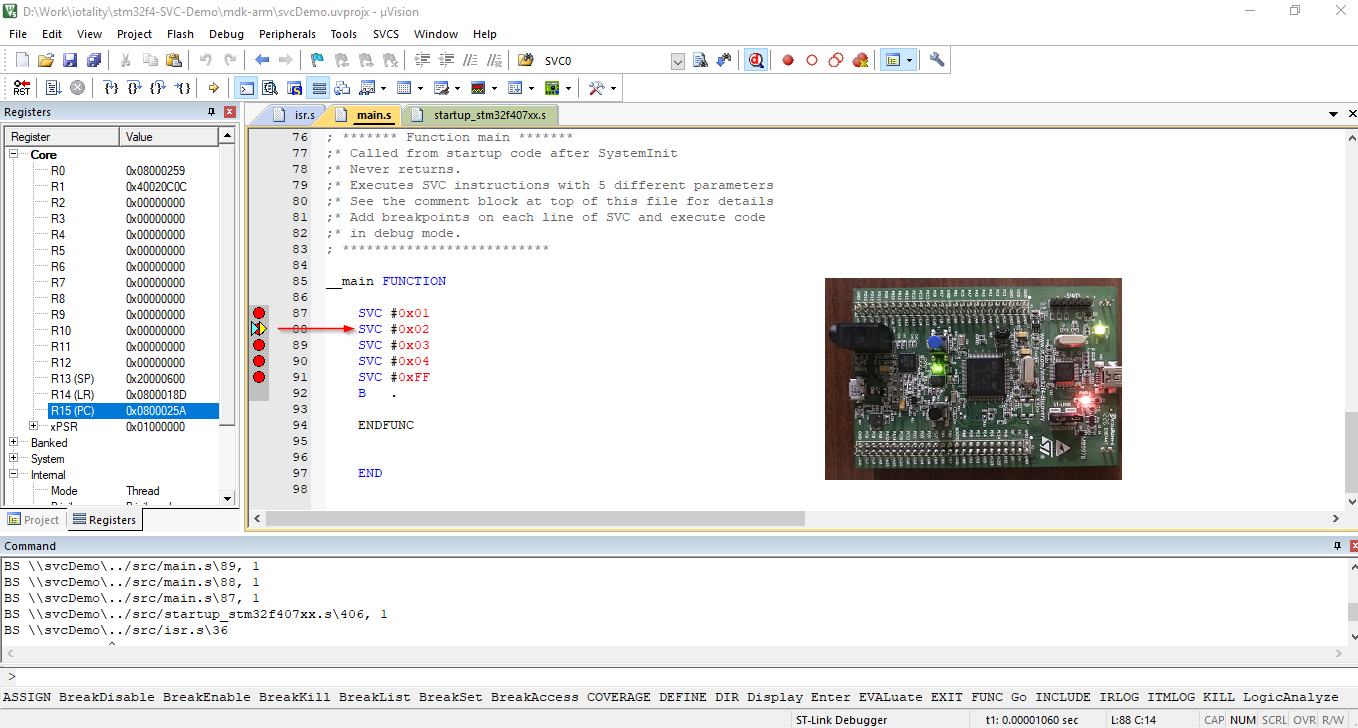Image resolution: width=1358 pixels, height=728 pixels.
Task: Switch to startup_stm32f407xx.s tab
Action: pos(481,115)
